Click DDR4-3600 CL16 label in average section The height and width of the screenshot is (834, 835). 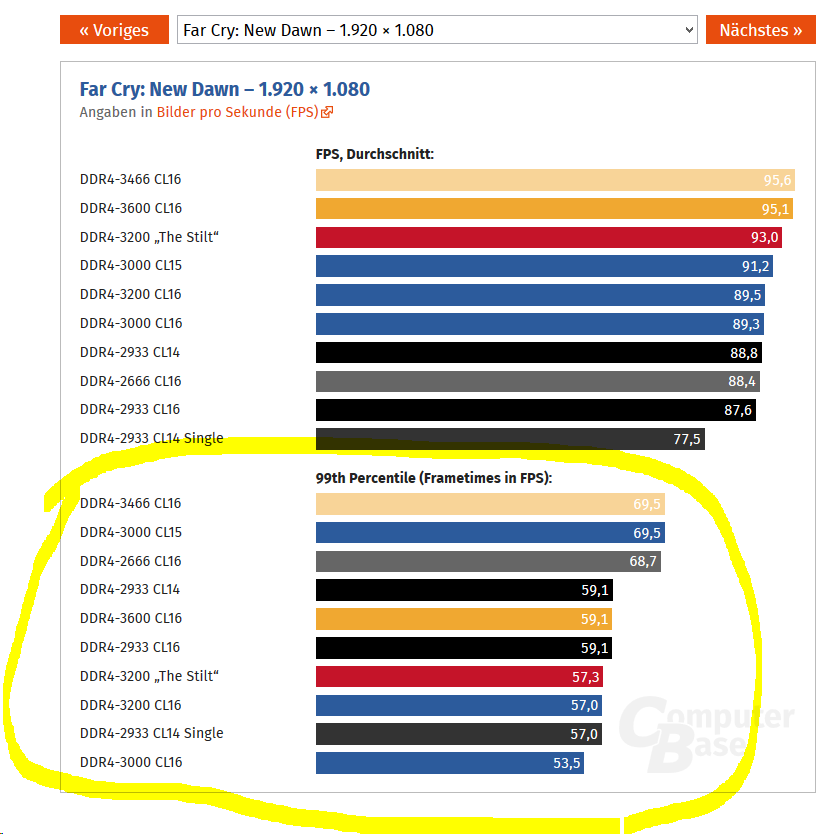[x=131, y=208]
